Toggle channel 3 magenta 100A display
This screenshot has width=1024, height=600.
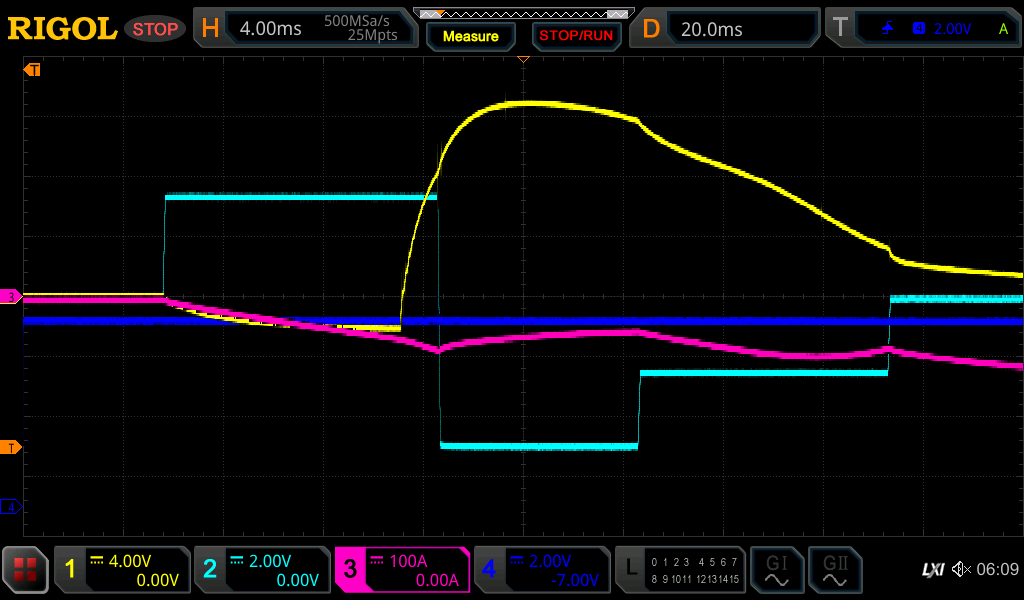tap(402, 570)
